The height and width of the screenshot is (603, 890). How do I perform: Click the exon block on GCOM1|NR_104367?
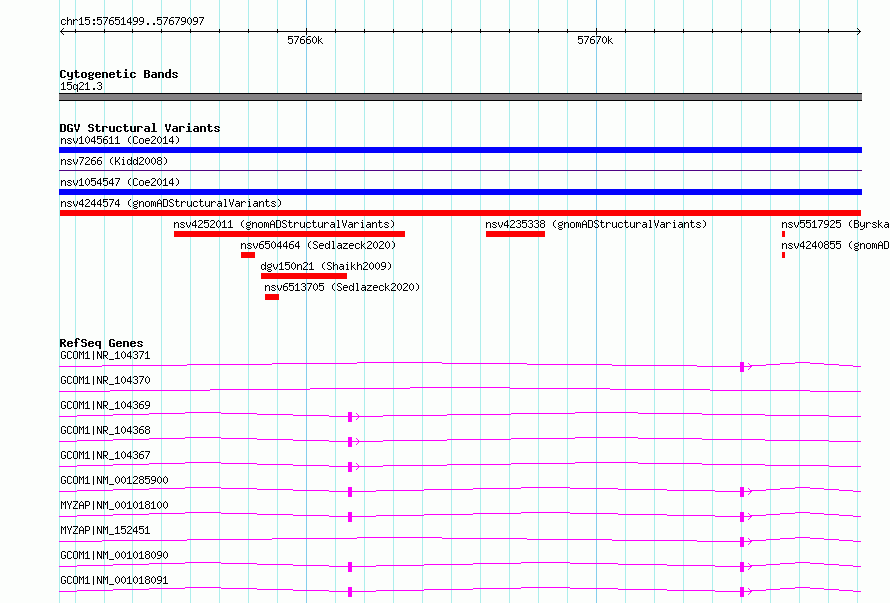350,467
